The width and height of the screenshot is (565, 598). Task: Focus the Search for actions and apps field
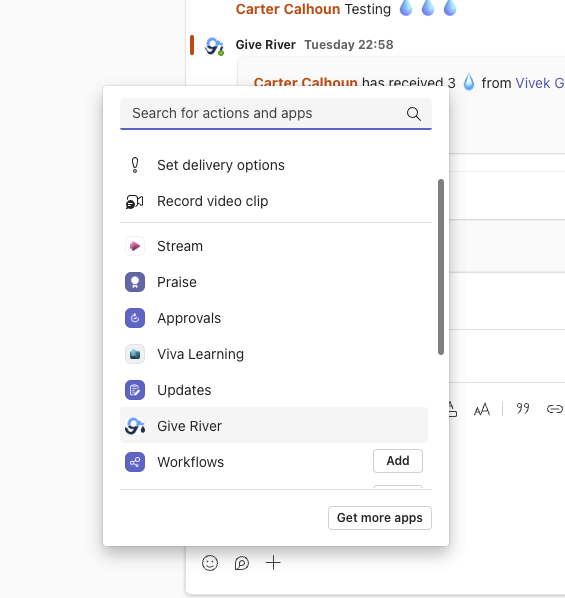(x=276, y=114)
